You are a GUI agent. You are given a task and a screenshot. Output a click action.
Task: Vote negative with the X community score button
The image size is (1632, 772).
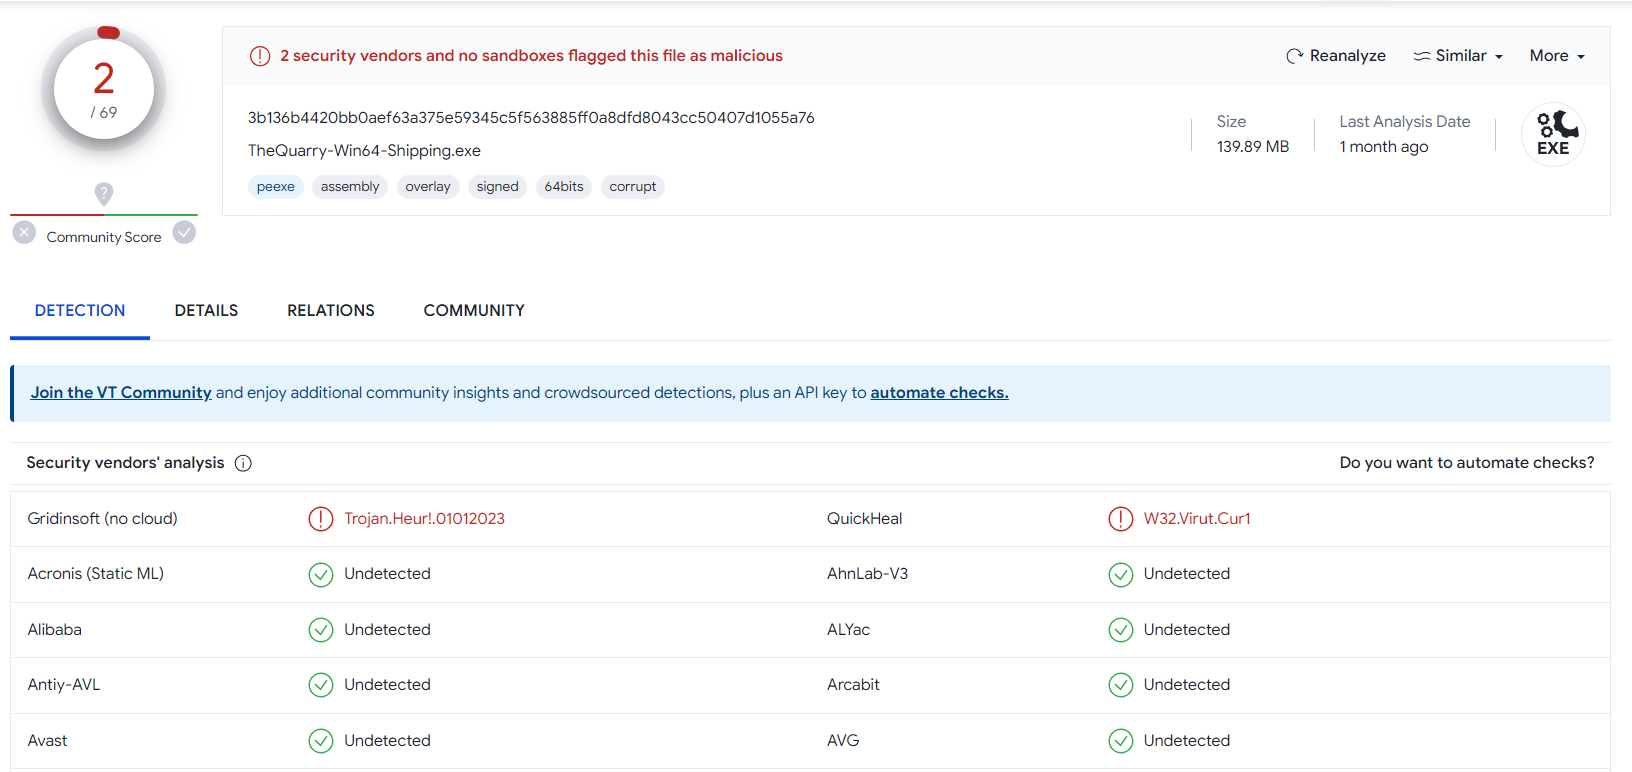[25, 233]
